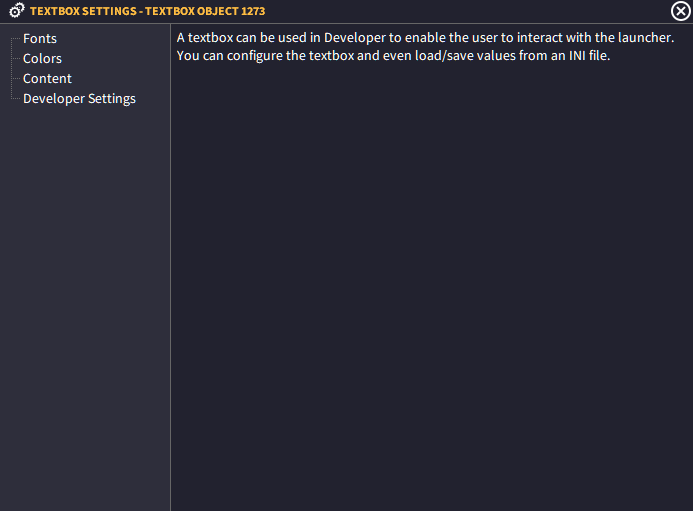The height and width of the screenshot is (511, 693).
Task: Click the dotted tree connector beside Fonts
Action: [x=16, y=39]
